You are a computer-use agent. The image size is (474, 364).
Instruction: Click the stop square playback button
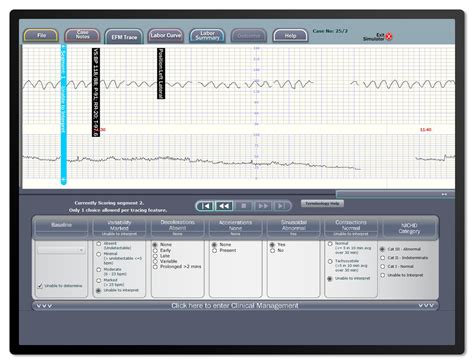(244, 206)
